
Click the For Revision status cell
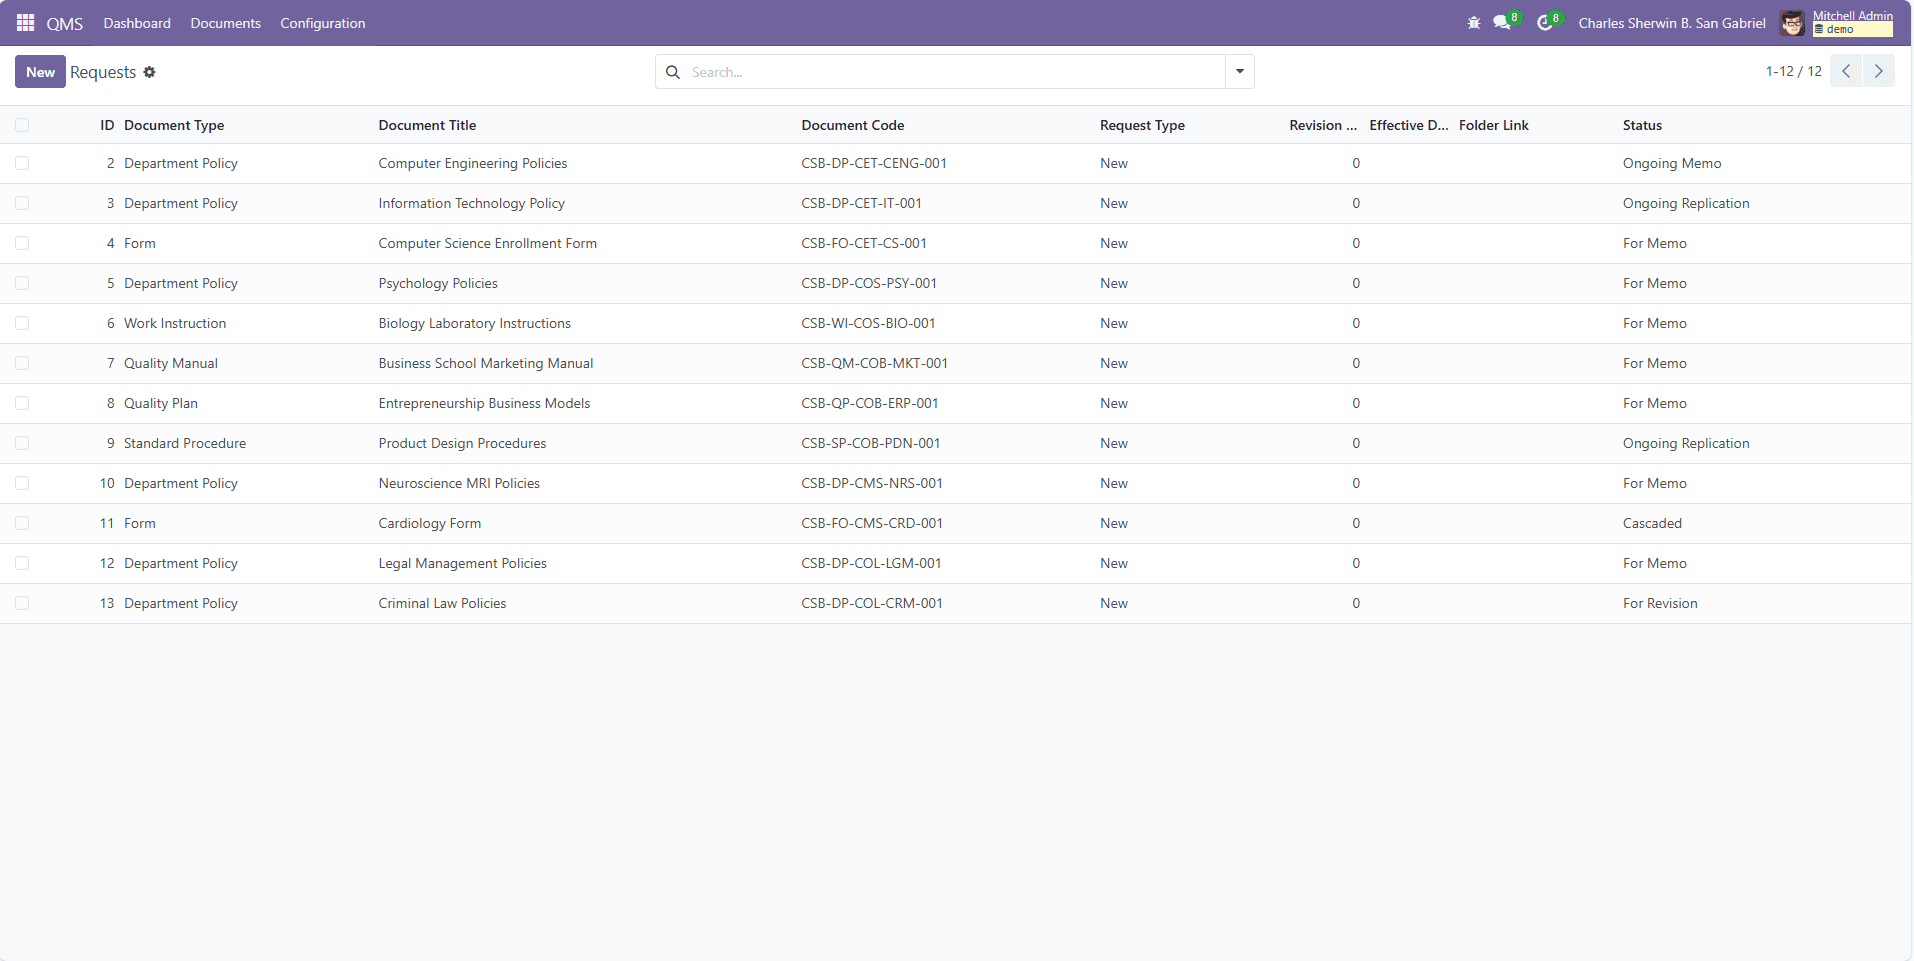1660,603
